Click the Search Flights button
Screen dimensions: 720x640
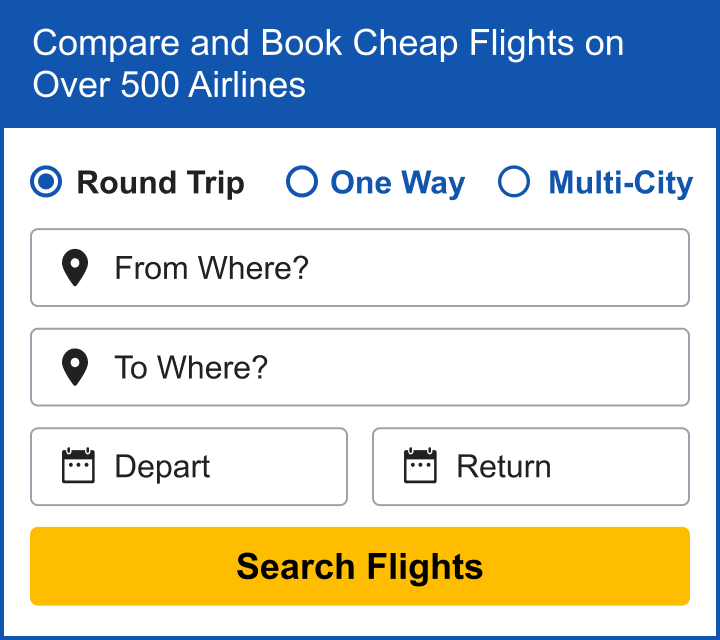[360, 566]
